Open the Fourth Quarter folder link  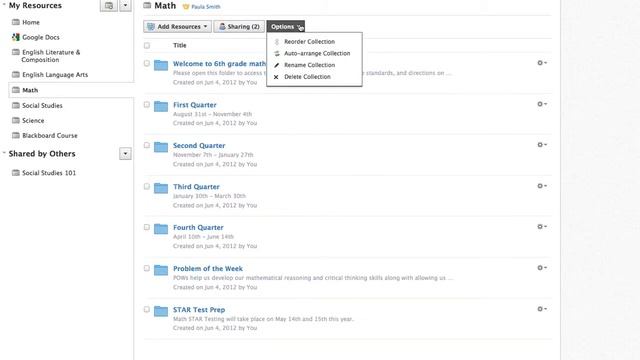coord(198,227)
